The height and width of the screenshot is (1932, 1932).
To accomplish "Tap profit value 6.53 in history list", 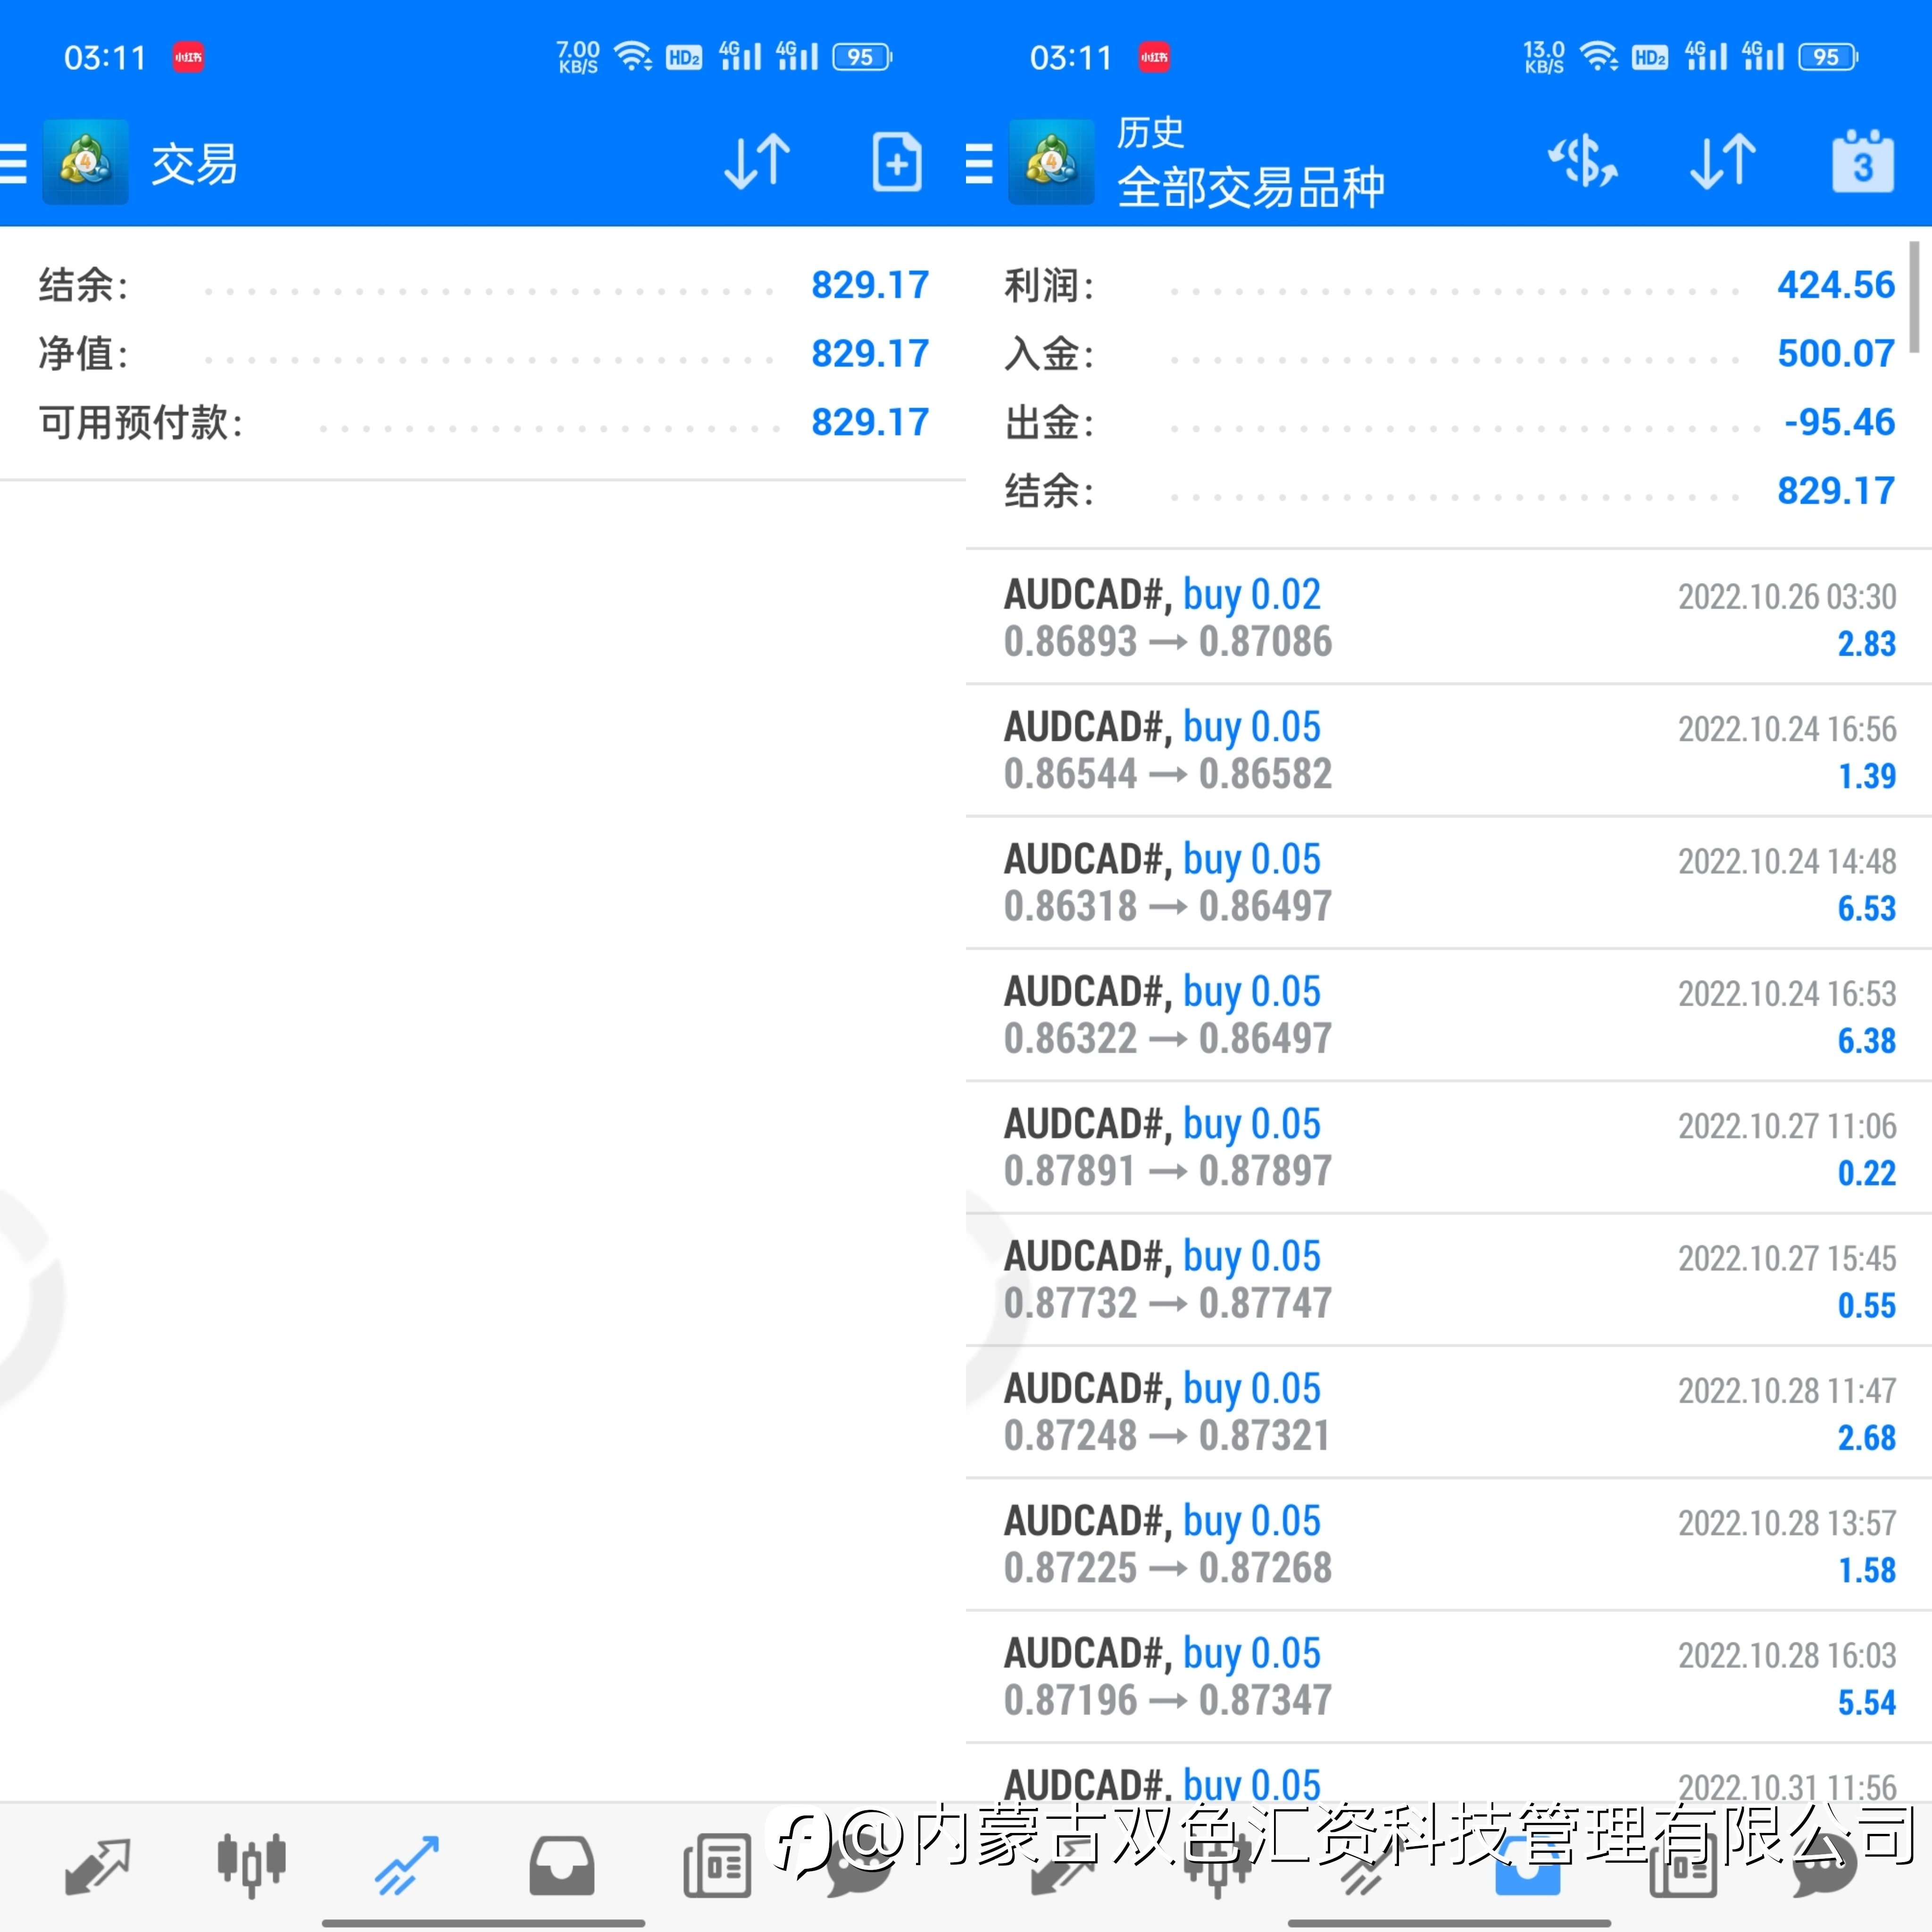I will pyautogui.click(x=1866, y=908).
